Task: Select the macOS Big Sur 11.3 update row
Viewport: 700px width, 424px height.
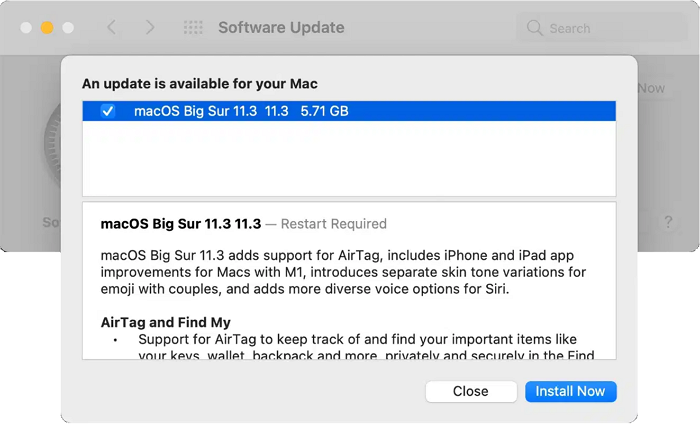Action: pyautogui.click(x=450, y=111)
